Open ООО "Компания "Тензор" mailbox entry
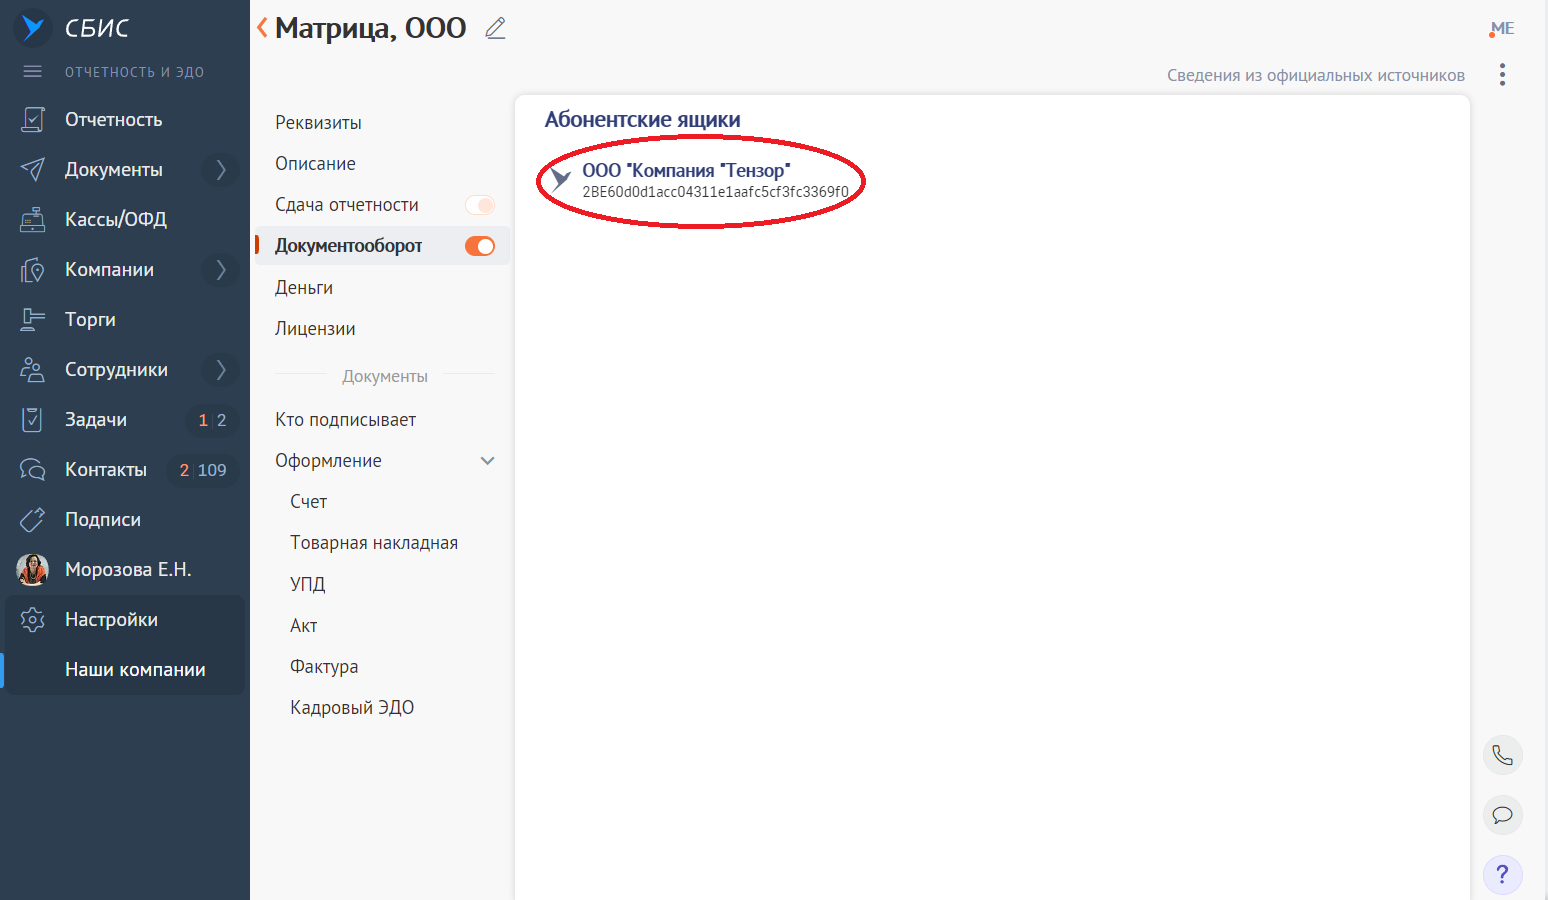This screenshot has width=1548, height=900. coord(686,170)
